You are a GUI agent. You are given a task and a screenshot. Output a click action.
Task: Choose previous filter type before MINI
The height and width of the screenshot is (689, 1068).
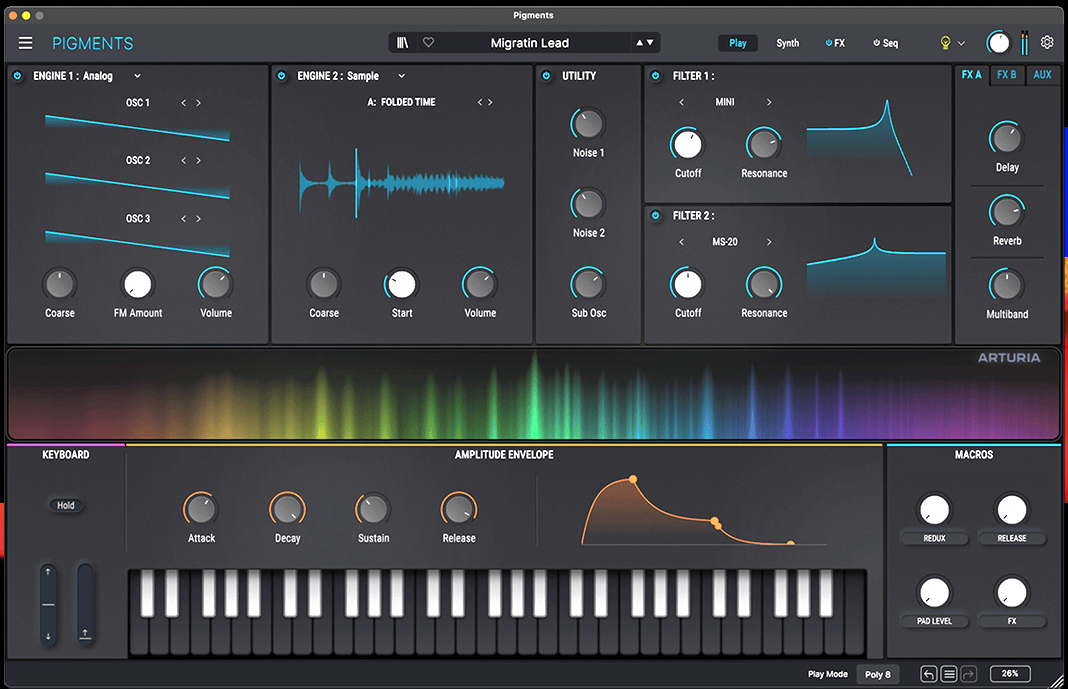point(681,102)
